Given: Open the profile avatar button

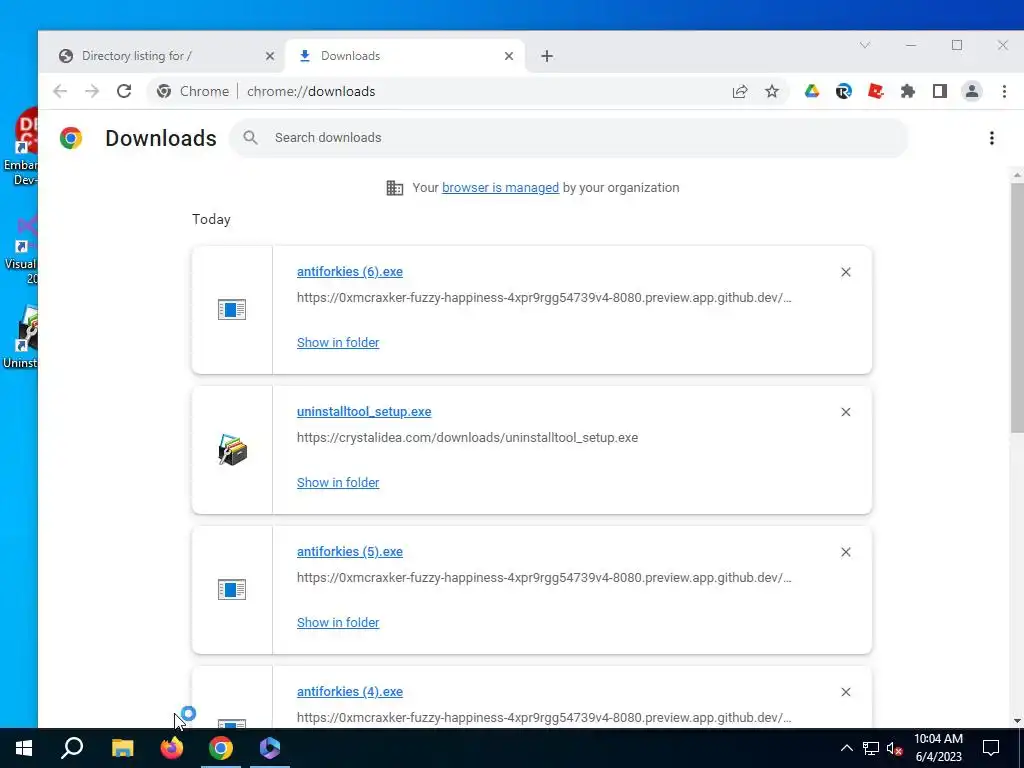Looking at the screenshot, I should pyautogui.click(x=972, y=91).
